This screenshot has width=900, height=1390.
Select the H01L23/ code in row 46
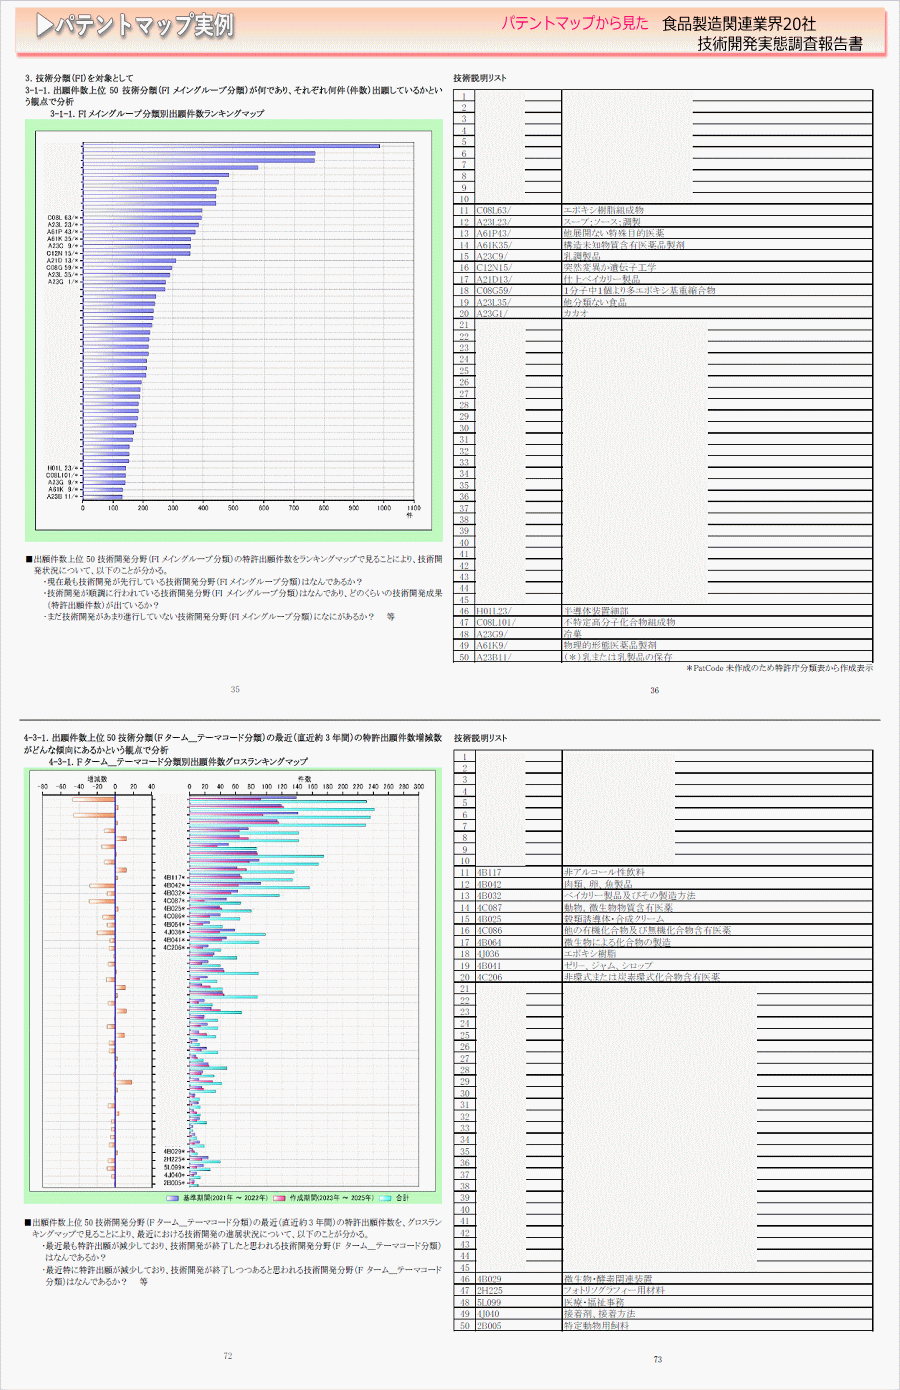pos(493,611)
